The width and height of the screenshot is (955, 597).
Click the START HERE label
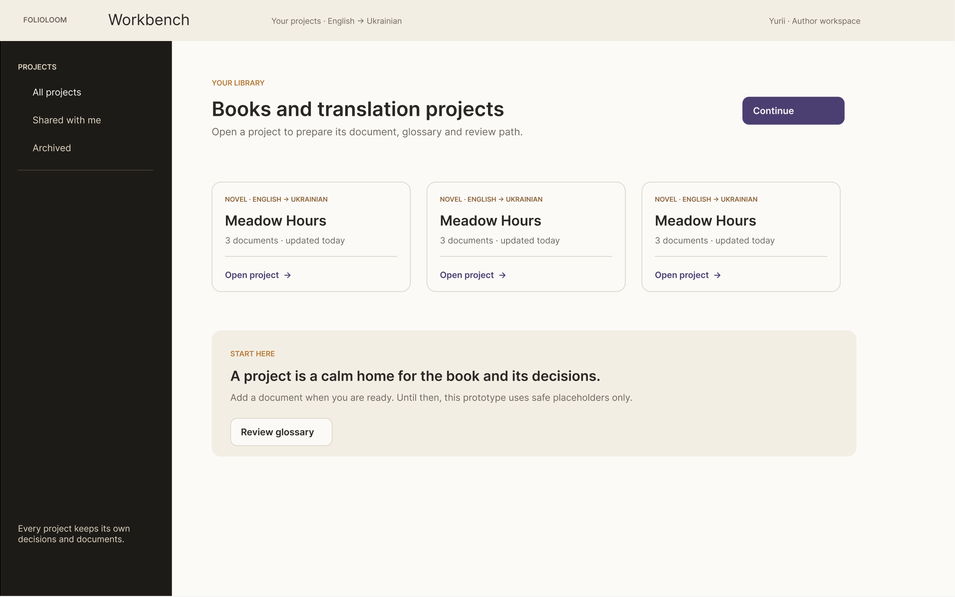tap(252, 353)
